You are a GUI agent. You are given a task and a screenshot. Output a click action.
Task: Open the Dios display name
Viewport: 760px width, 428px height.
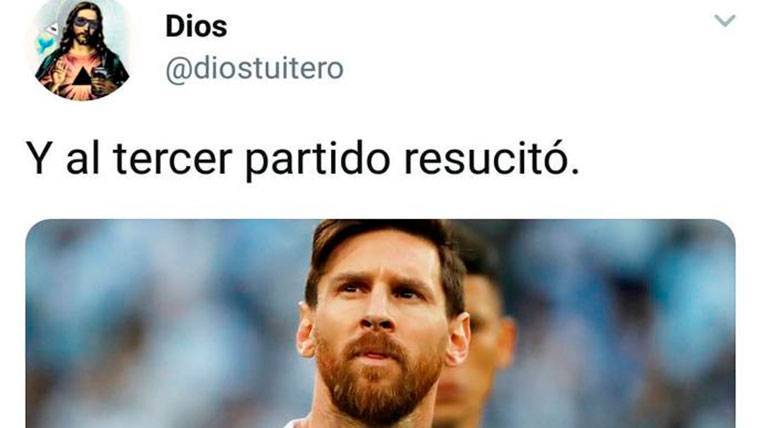(x=196, y=26)
